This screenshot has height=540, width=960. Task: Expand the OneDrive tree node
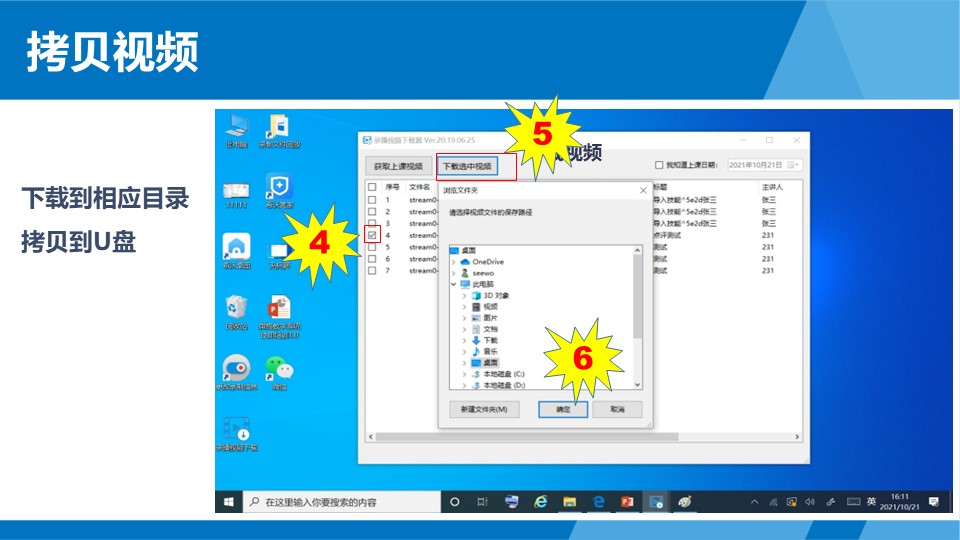point(454,262)
